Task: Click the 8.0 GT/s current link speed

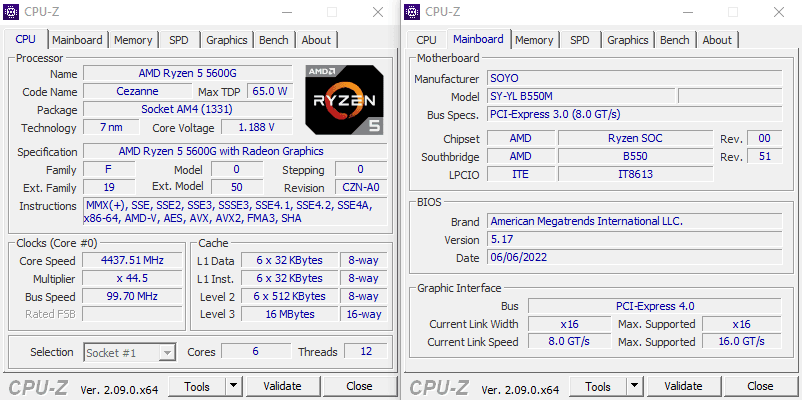Action: tap(569, 341)
